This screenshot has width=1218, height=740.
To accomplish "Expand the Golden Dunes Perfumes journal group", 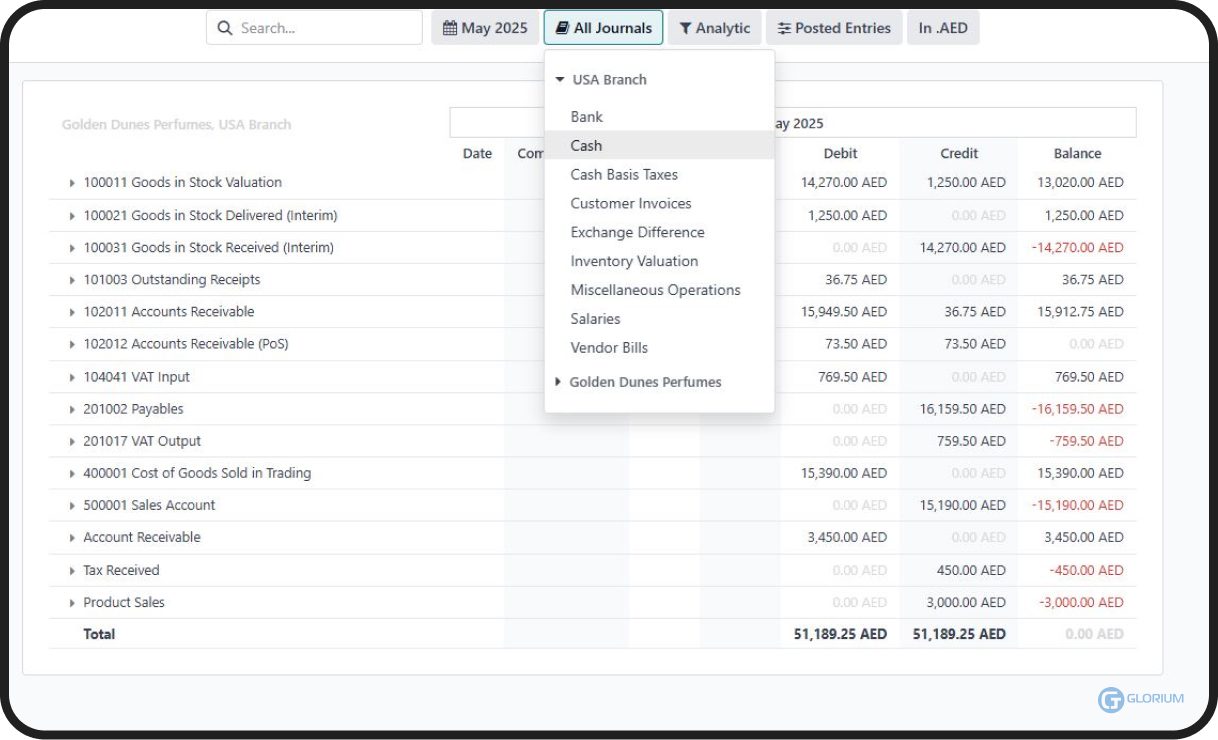I will coord(558,382).
